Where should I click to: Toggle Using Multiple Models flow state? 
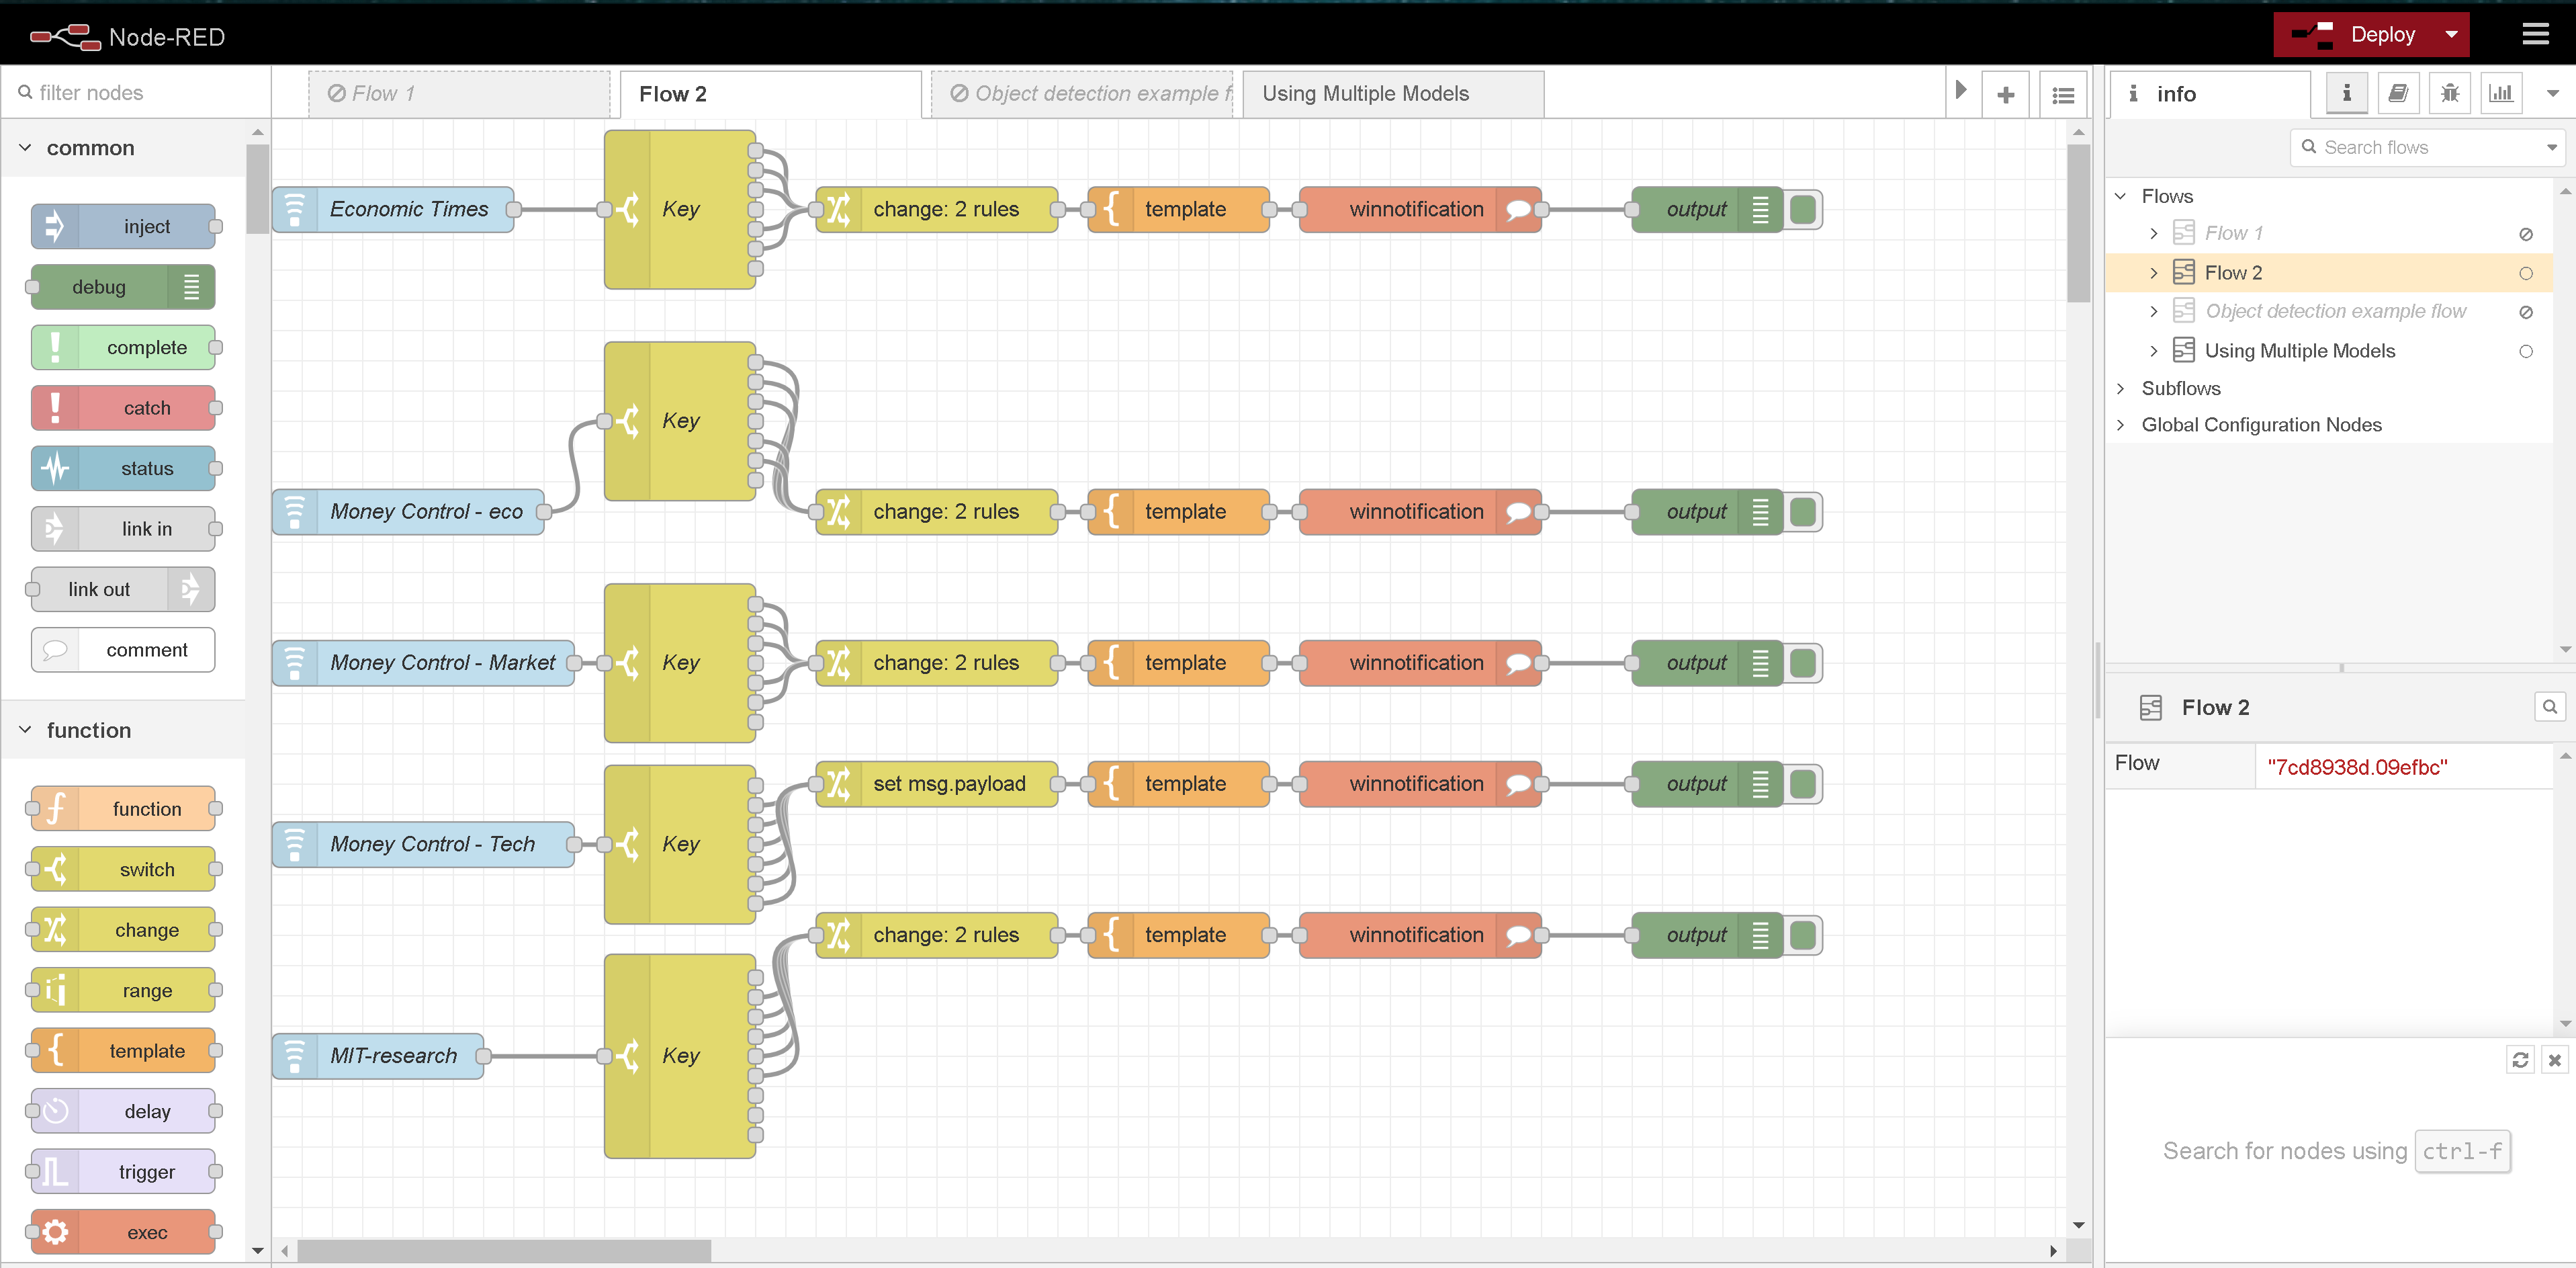[x=2525, y=351]
